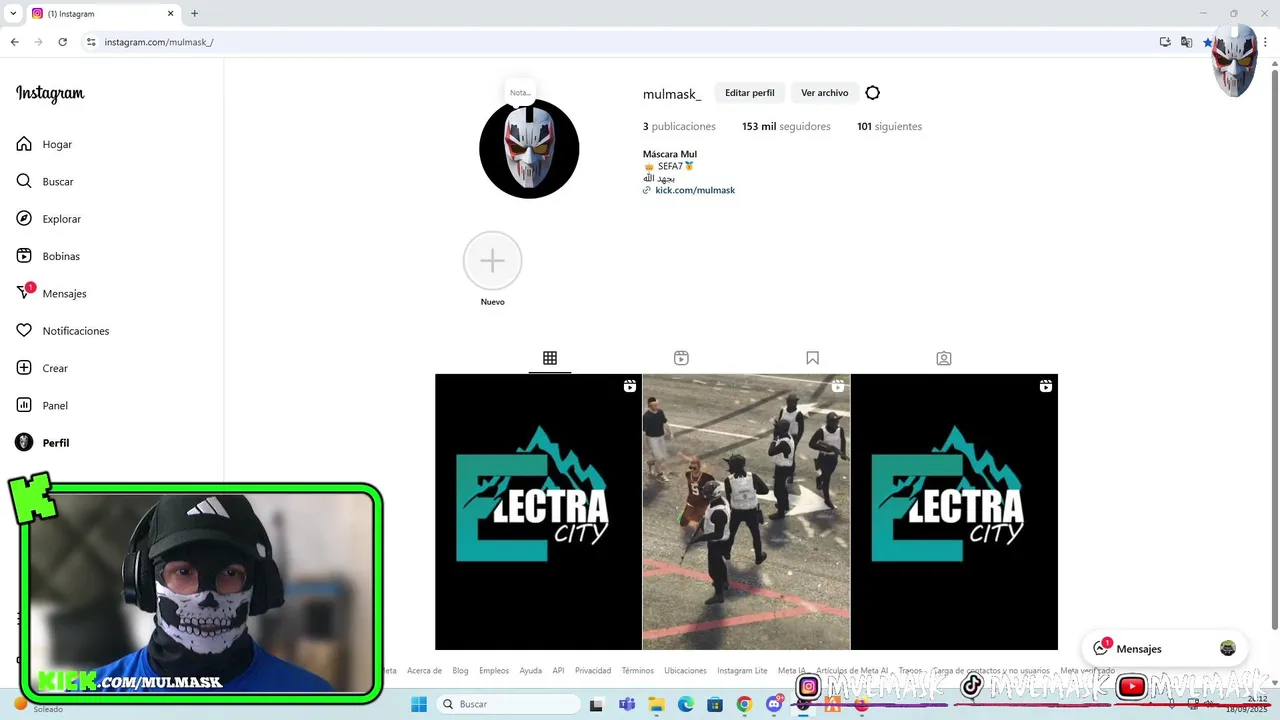Image resolution: width=1280 pixels, height=720 pixels.
Task: Select the posts grid tab
Action: tap(550, 358)
